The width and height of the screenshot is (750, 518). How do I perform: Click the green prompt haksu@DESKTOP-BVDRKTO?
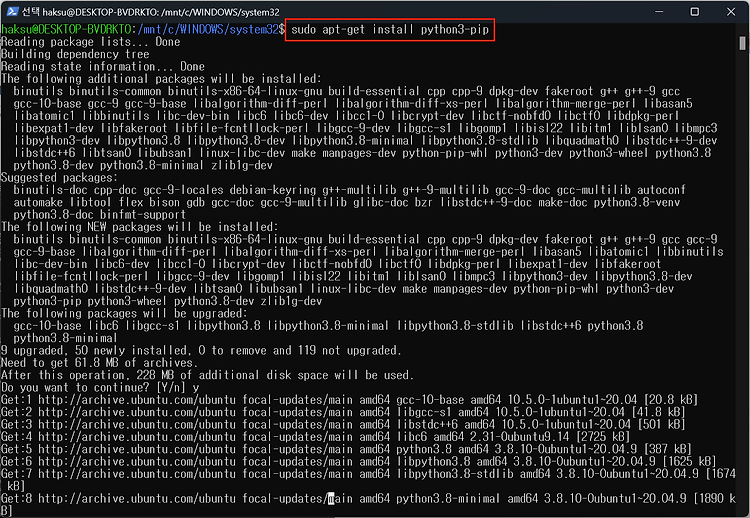tap(66, 30)
